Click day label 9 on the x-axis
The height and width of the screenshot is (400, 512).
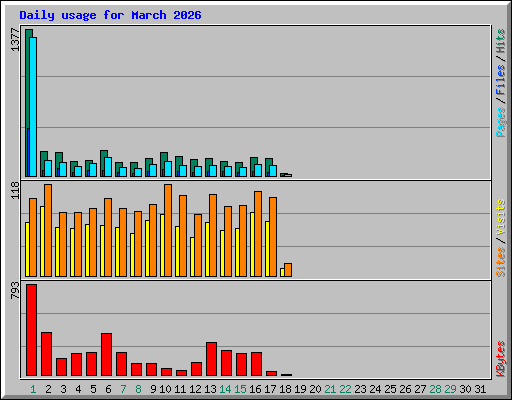[x=153, y=389]
